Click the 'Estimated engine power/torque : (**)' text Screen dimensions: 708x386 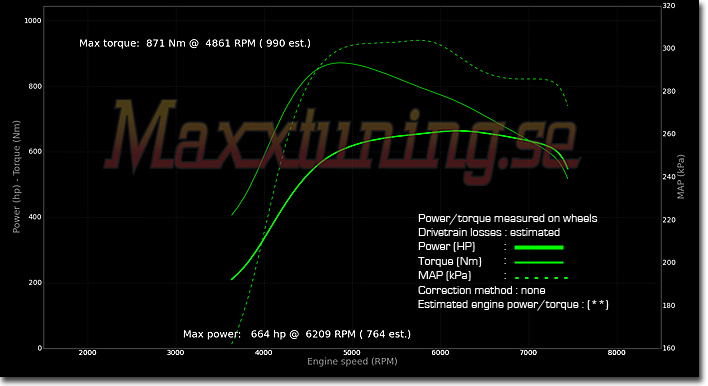click(x=513, y=305)
